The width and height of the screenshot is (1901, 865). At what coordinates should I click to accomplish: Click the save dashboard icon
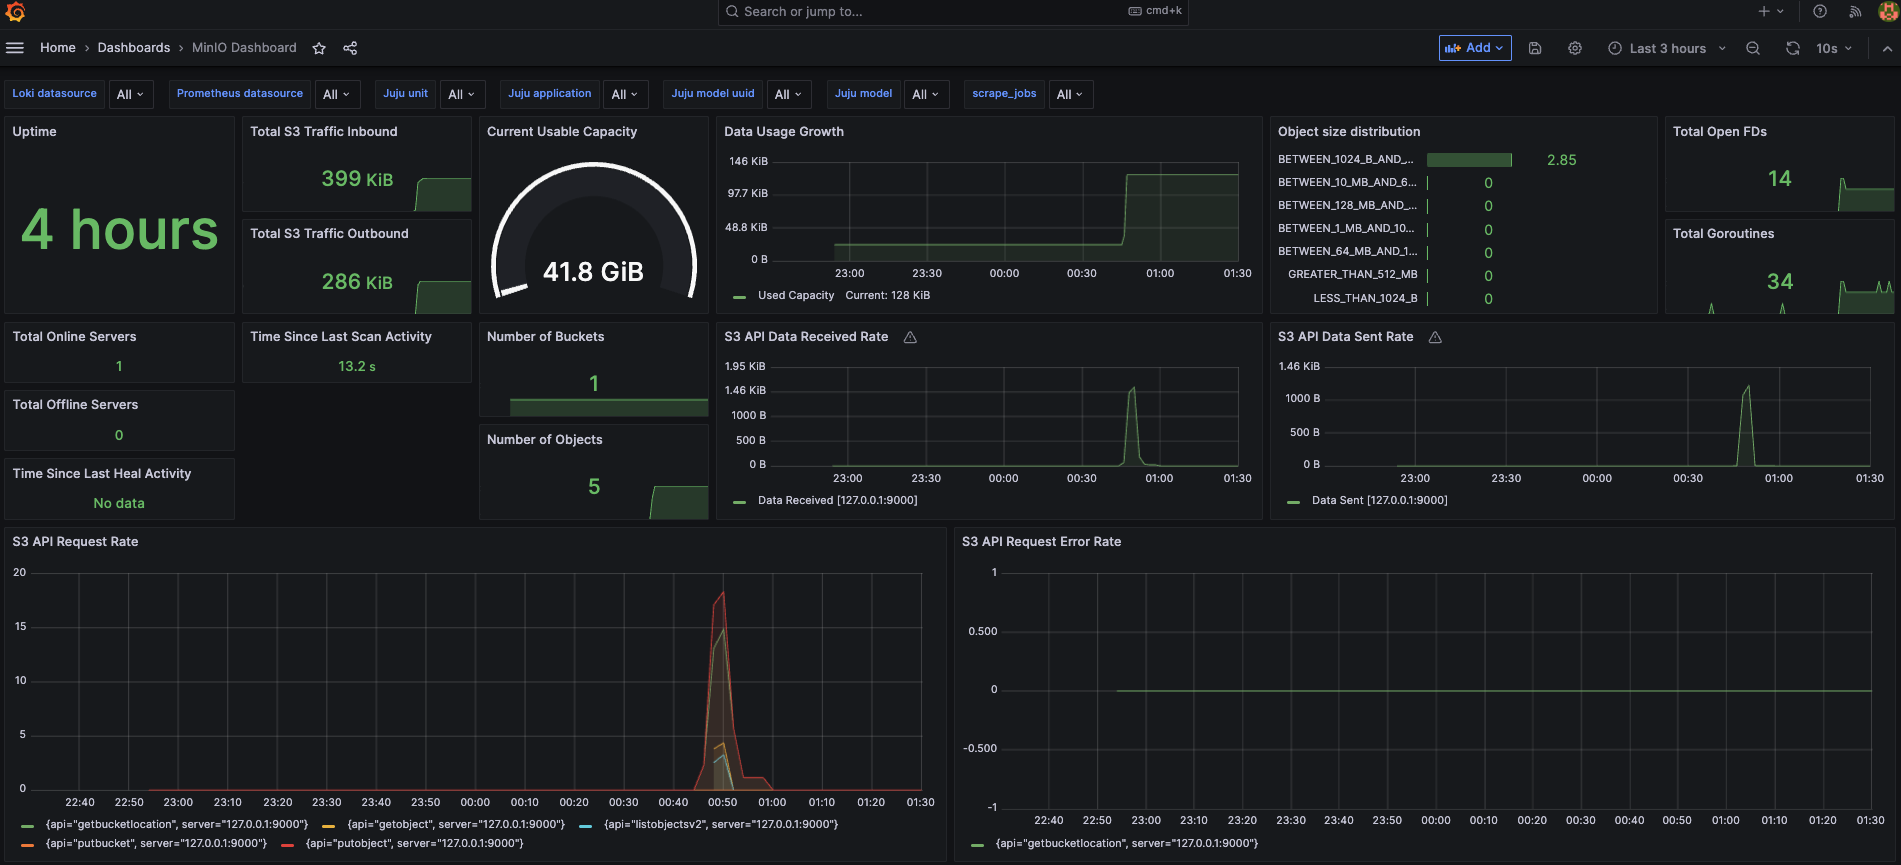[1535, 48]
